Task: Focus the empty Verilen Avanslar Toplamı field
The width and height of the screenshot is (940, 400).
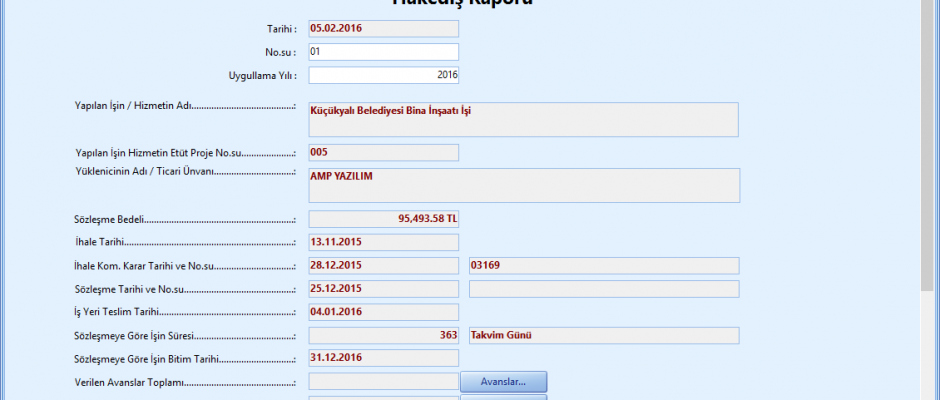Action: [x=383, y=381]
